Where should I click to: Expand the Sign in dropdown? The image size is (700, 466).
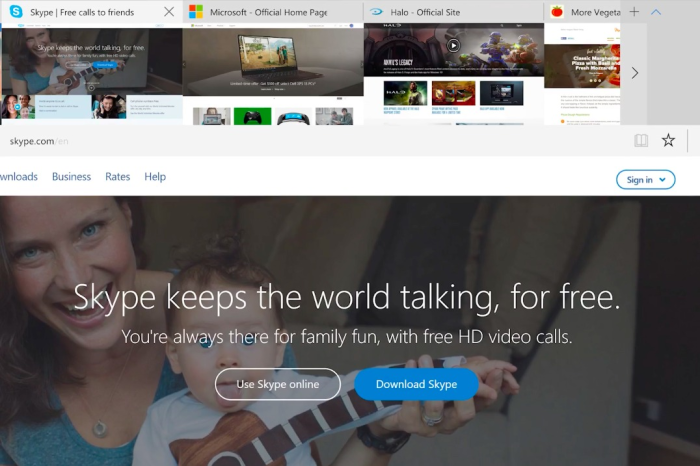tap(646, 179)
